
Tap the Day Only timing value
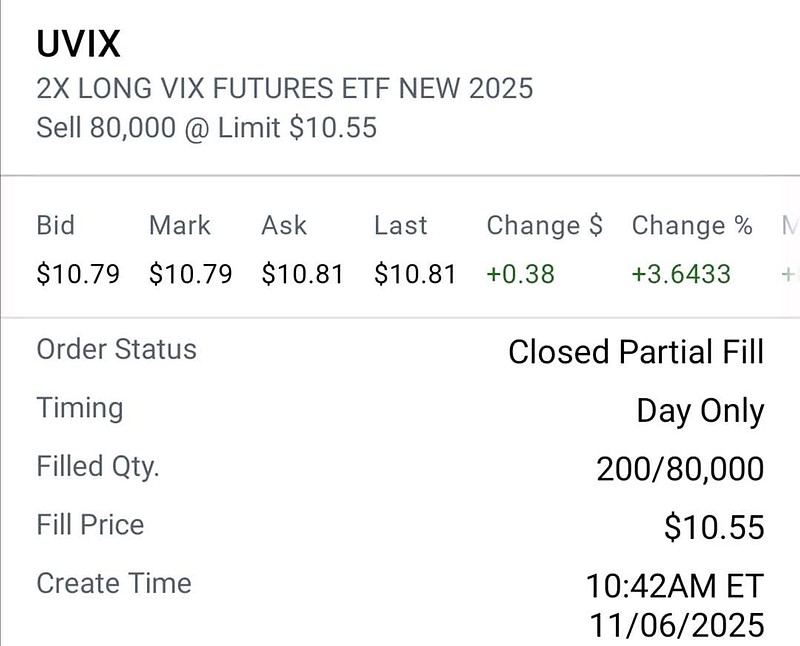tap(700, 411)
